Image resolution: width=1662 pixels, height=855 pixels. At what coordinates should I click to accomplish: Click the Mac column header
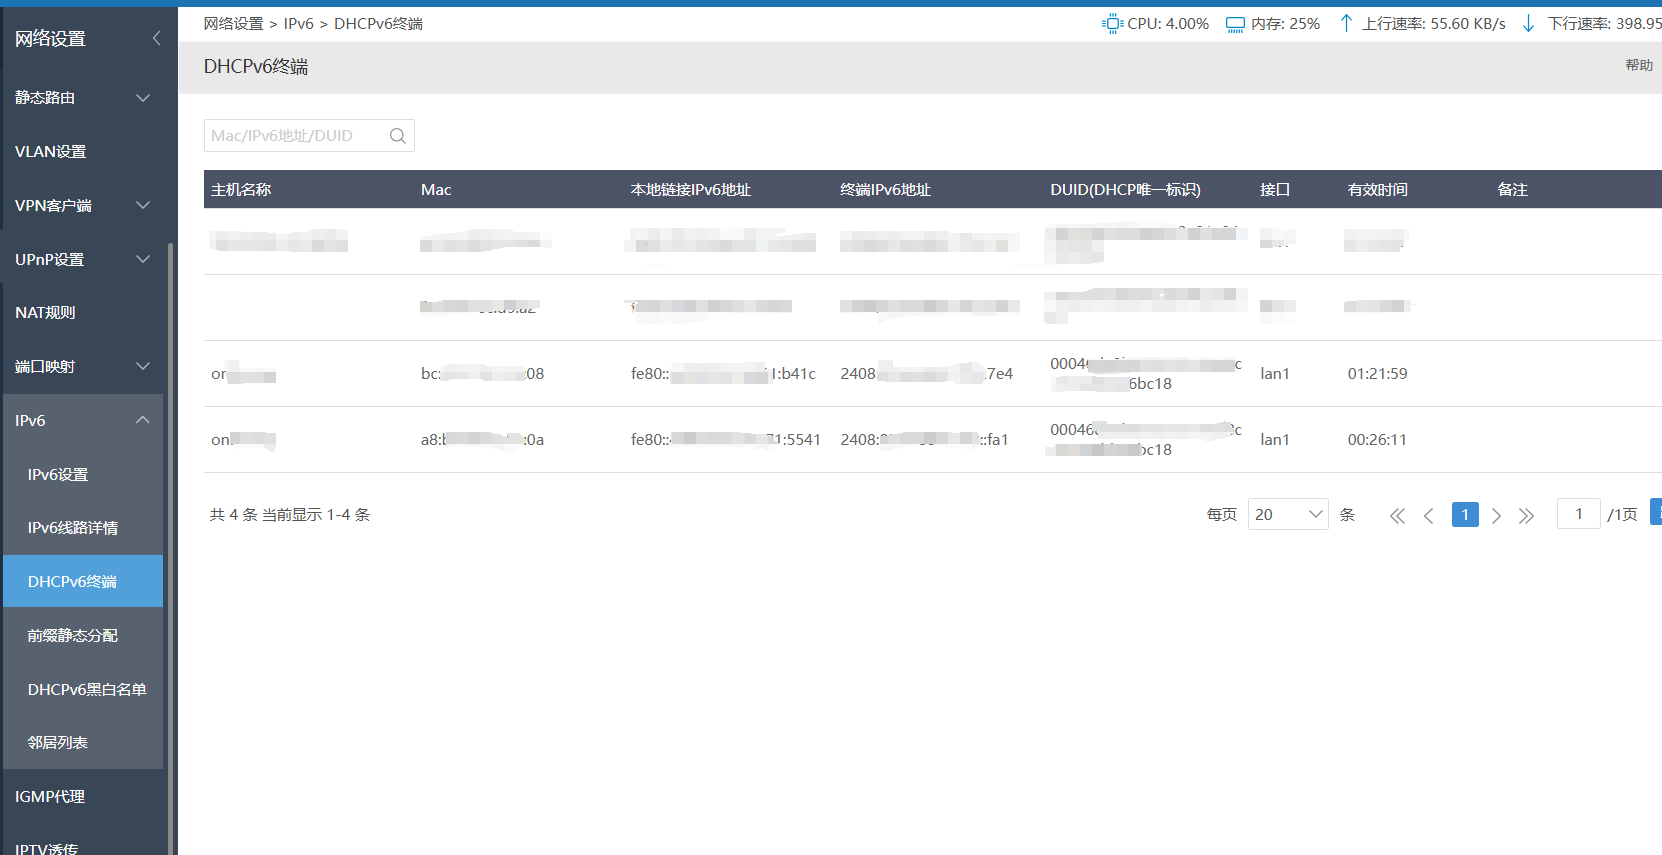pos(436,189)
